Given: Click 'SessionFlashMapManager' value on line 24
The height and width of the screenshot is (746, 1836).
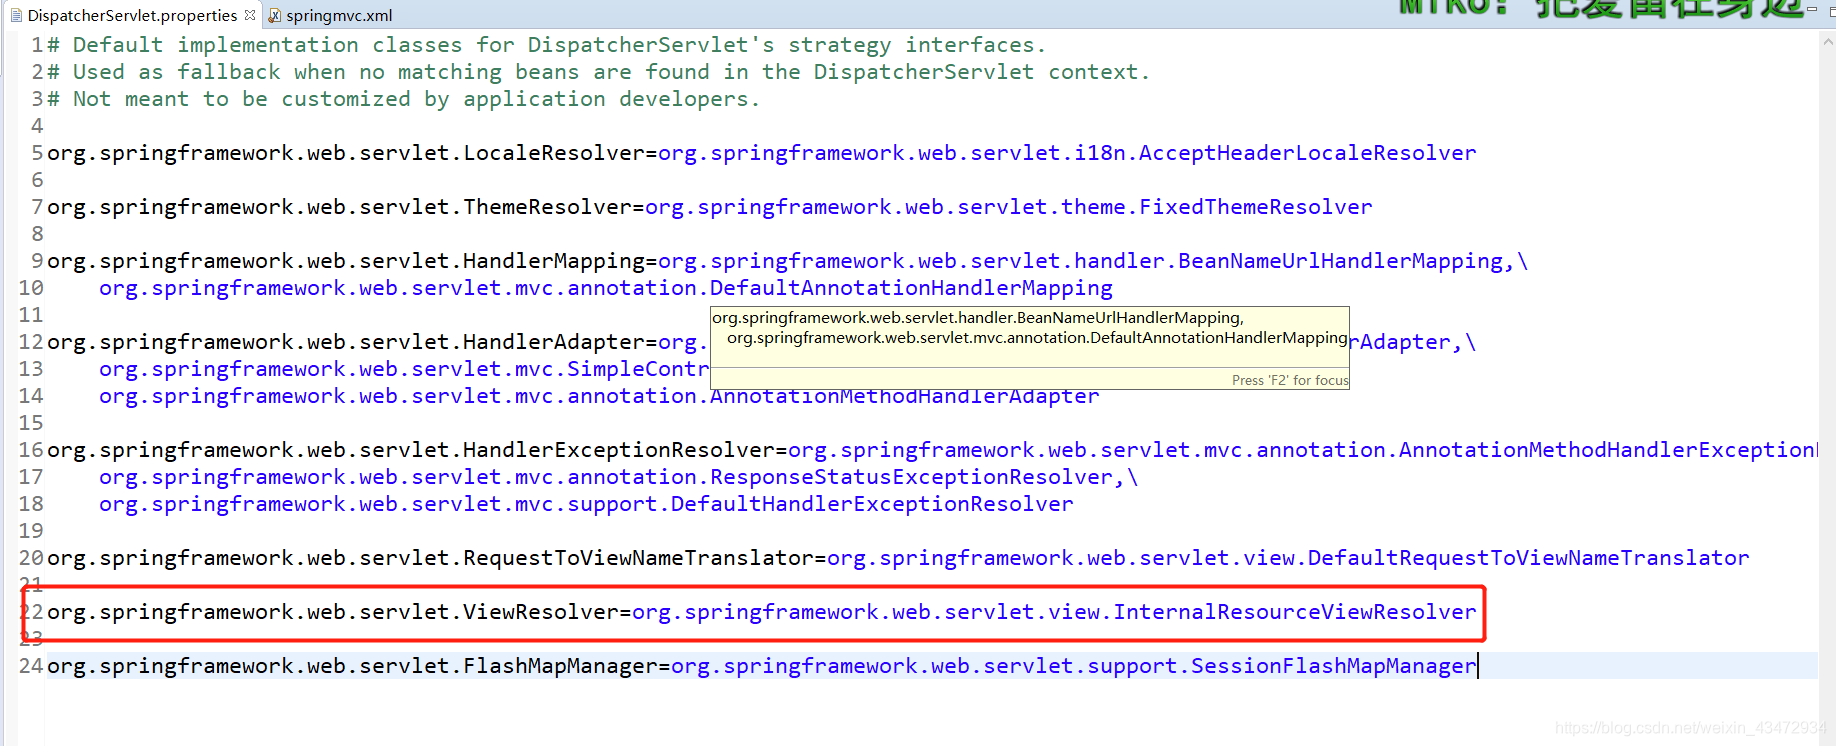Looking at the screenshot, I should click(x=1333, y=666).
